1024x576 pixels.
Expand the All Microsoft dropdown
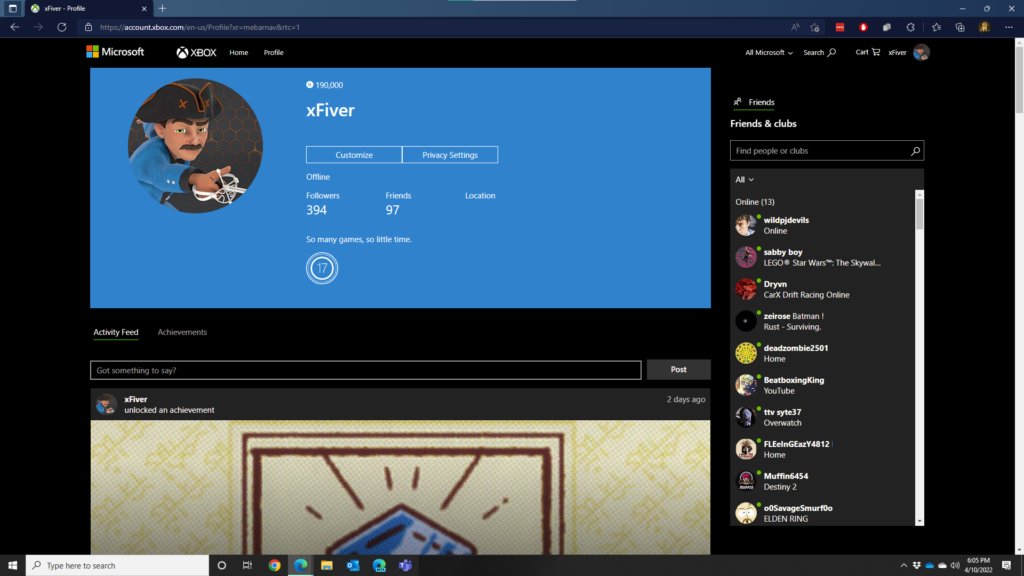[768, 52]
